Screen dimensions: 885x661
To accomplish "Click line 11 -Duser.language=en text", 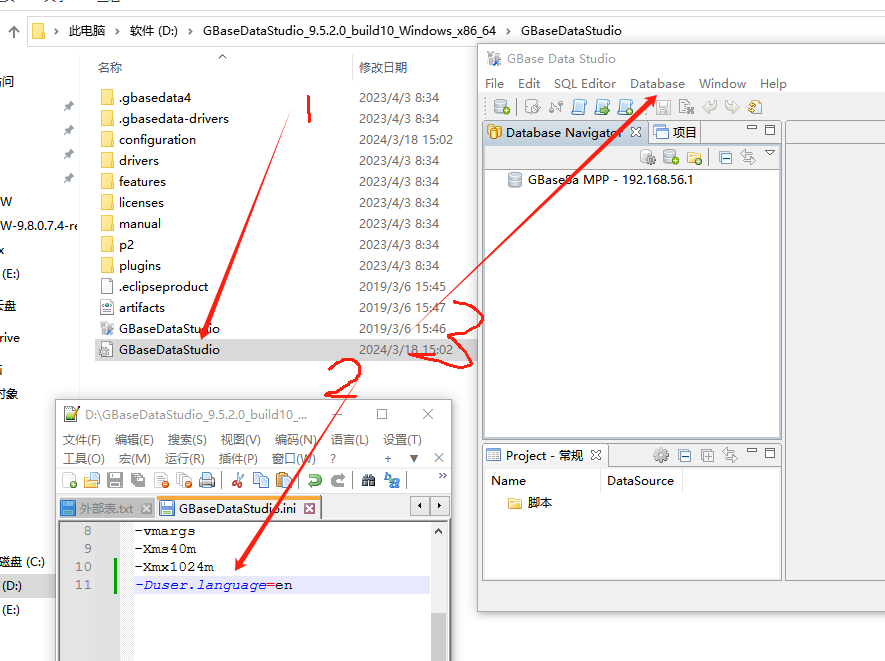I will (x=213, y=585).
